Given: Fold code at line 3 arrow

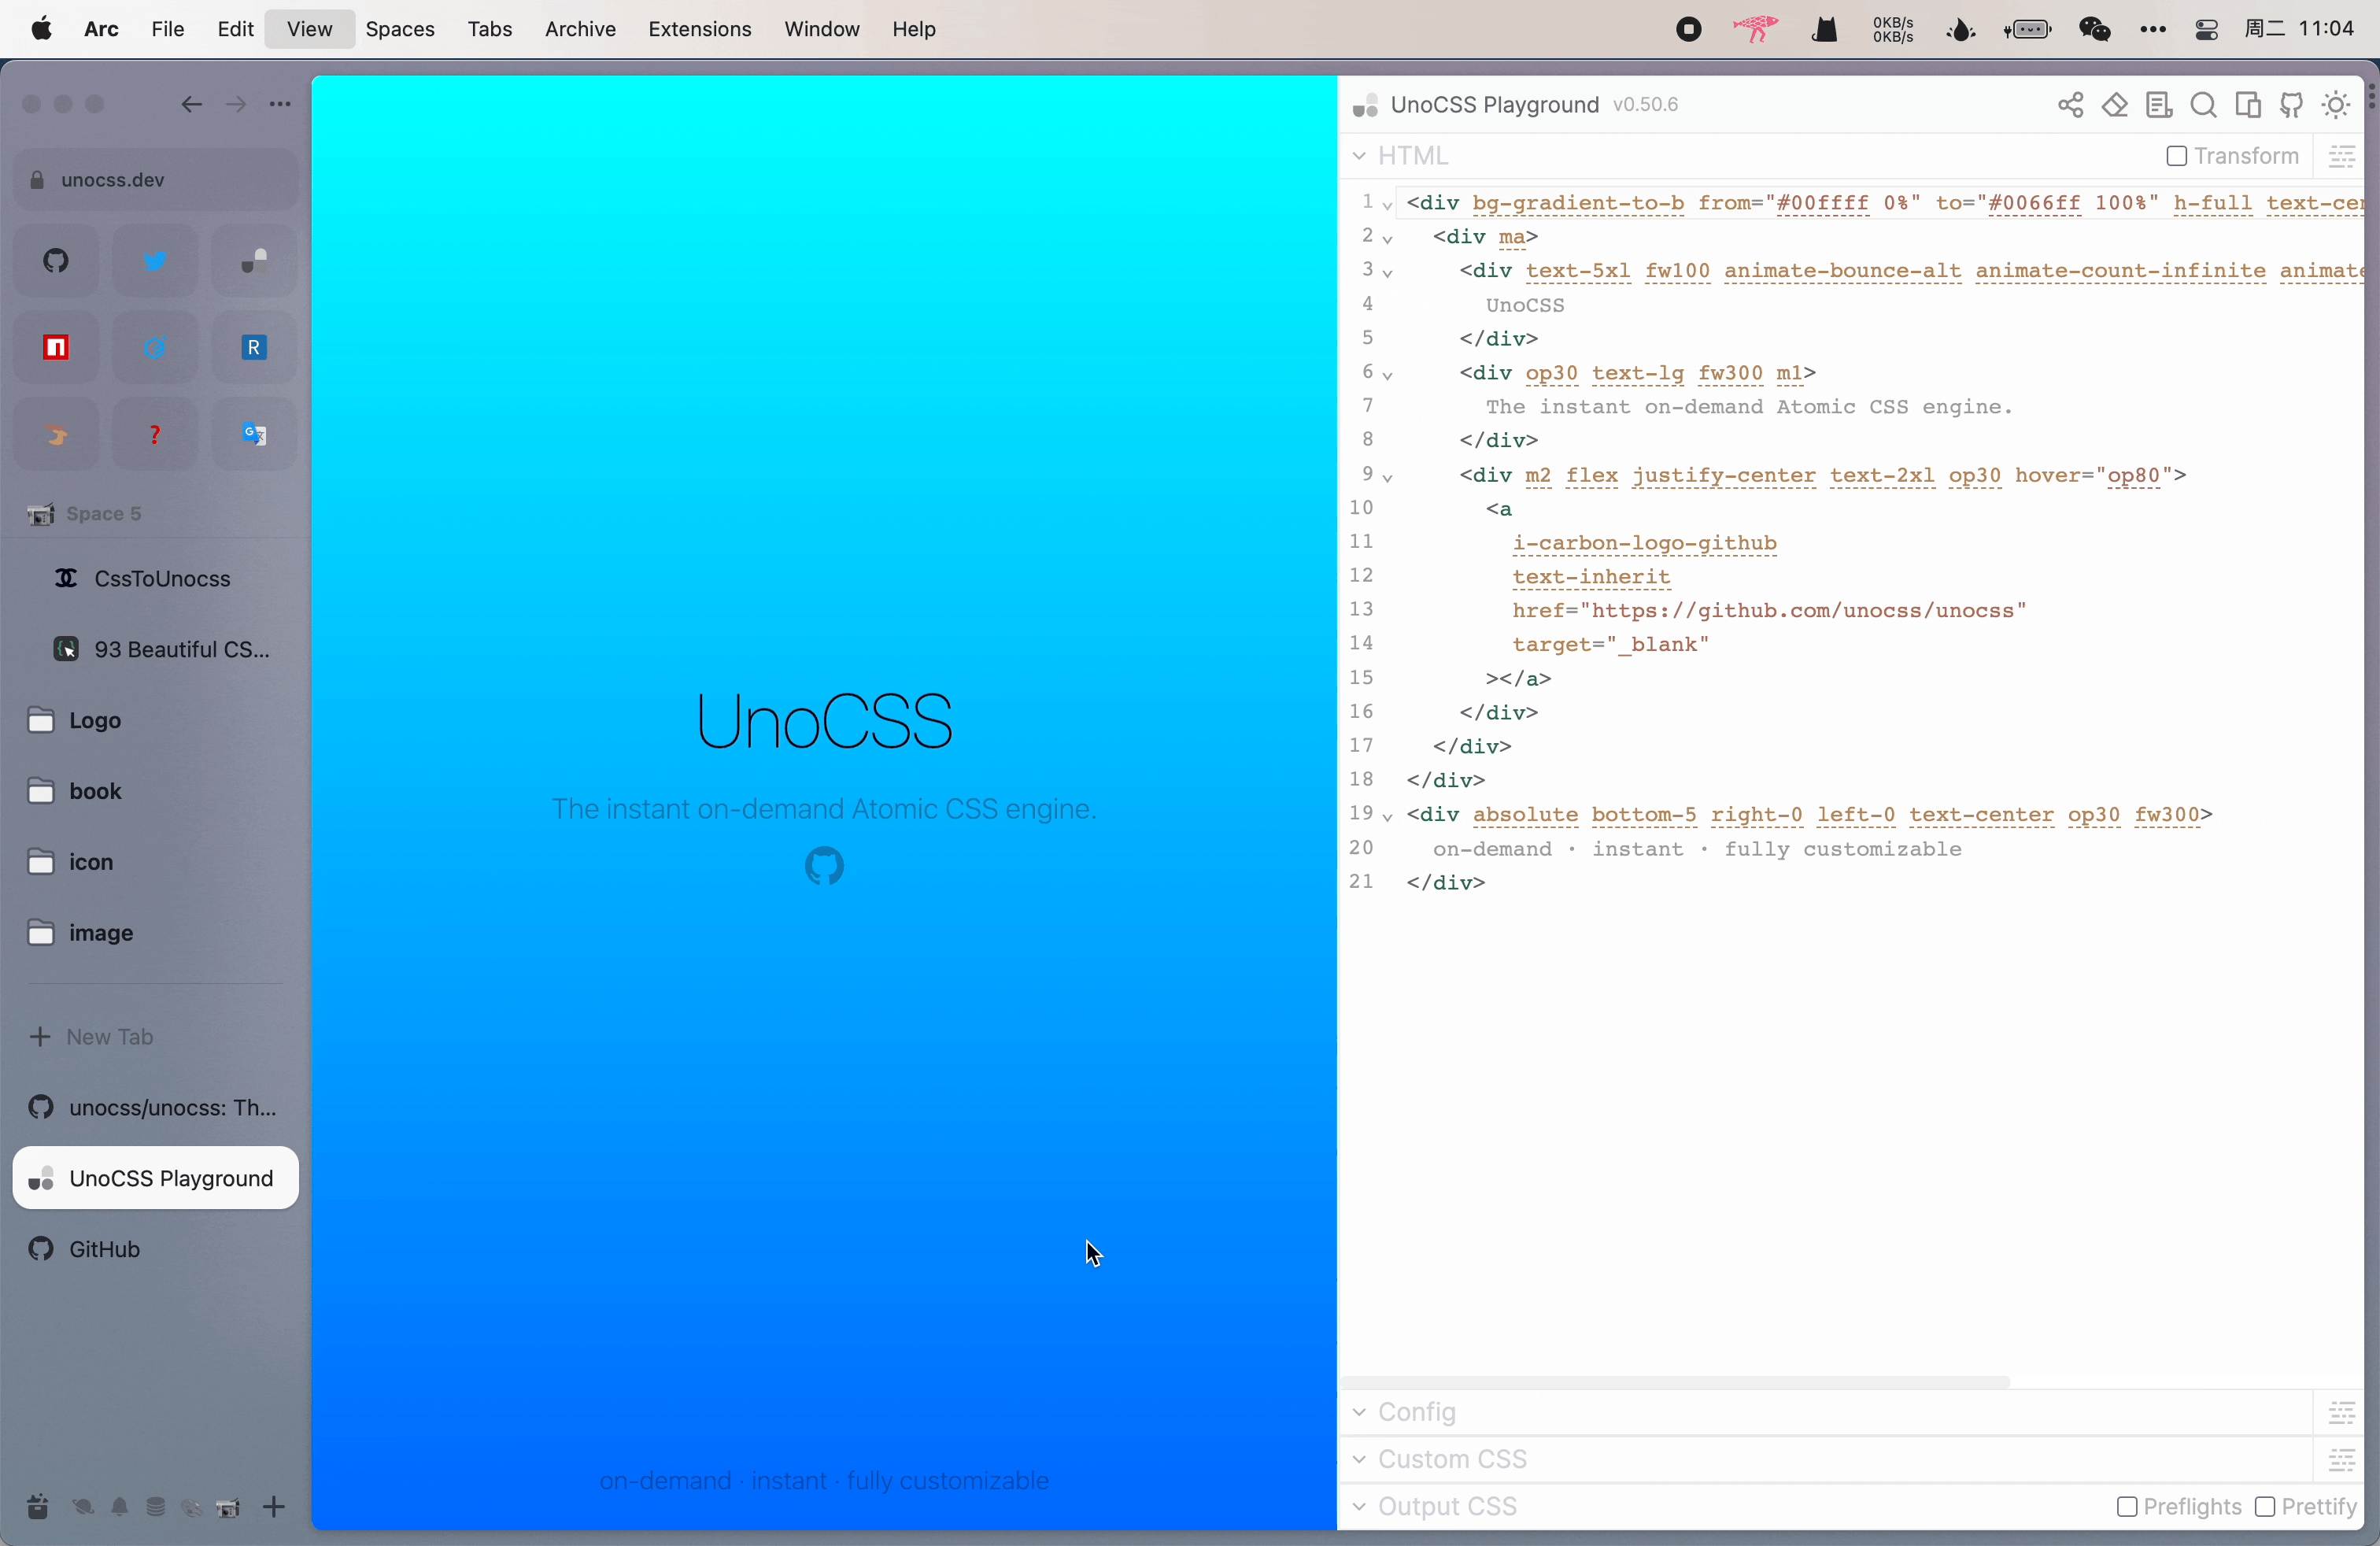Looking at the screenshot, I should click(1388, 273).
